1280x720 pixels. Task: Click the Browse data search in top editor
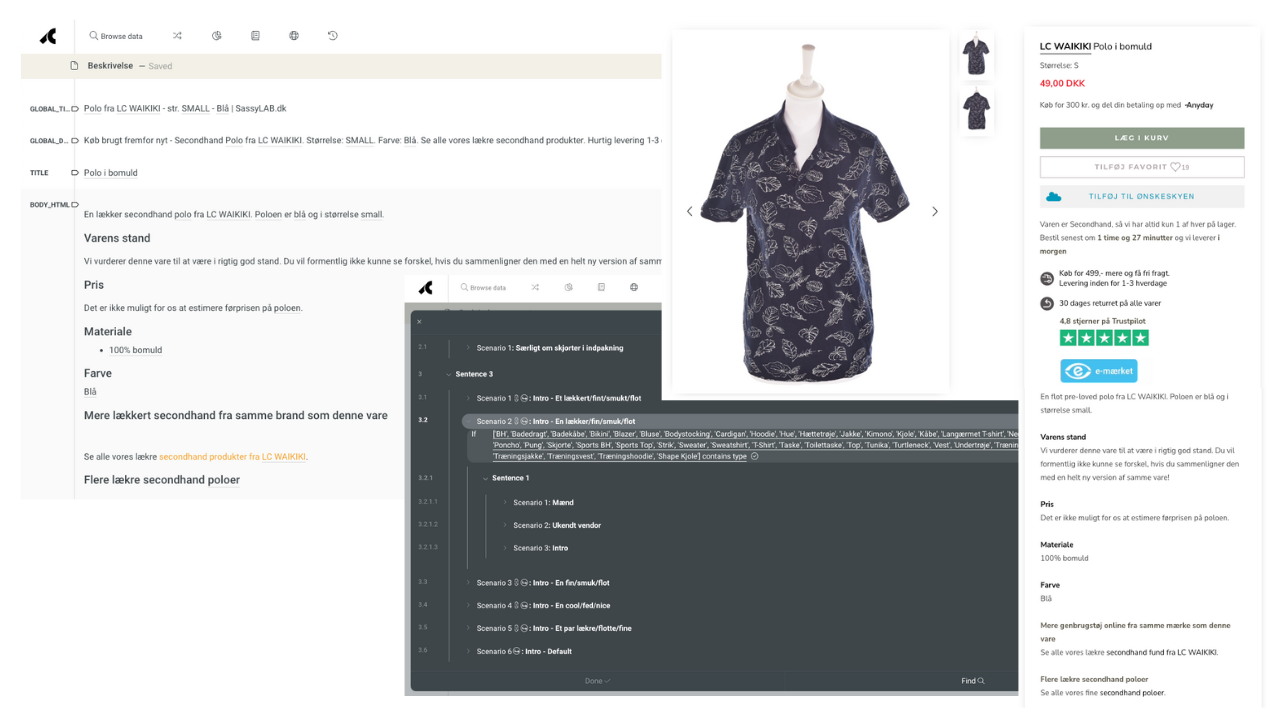click(x=116, y=36)
